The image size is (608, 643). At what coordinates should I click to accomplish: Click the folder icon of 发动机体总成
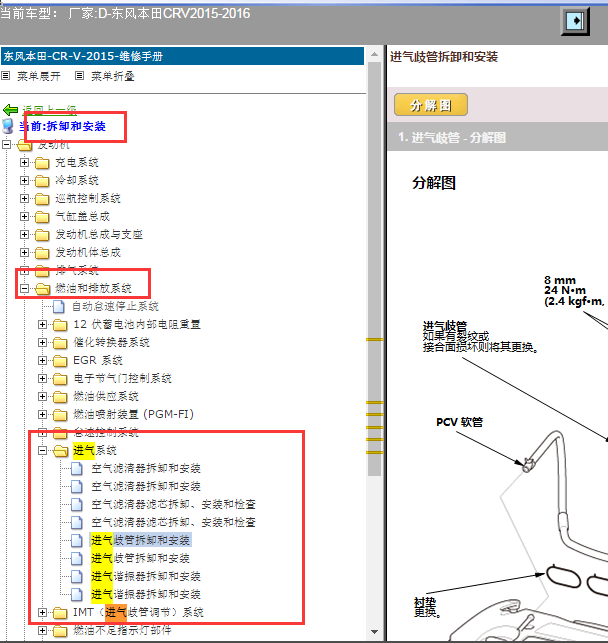(42, 253)
